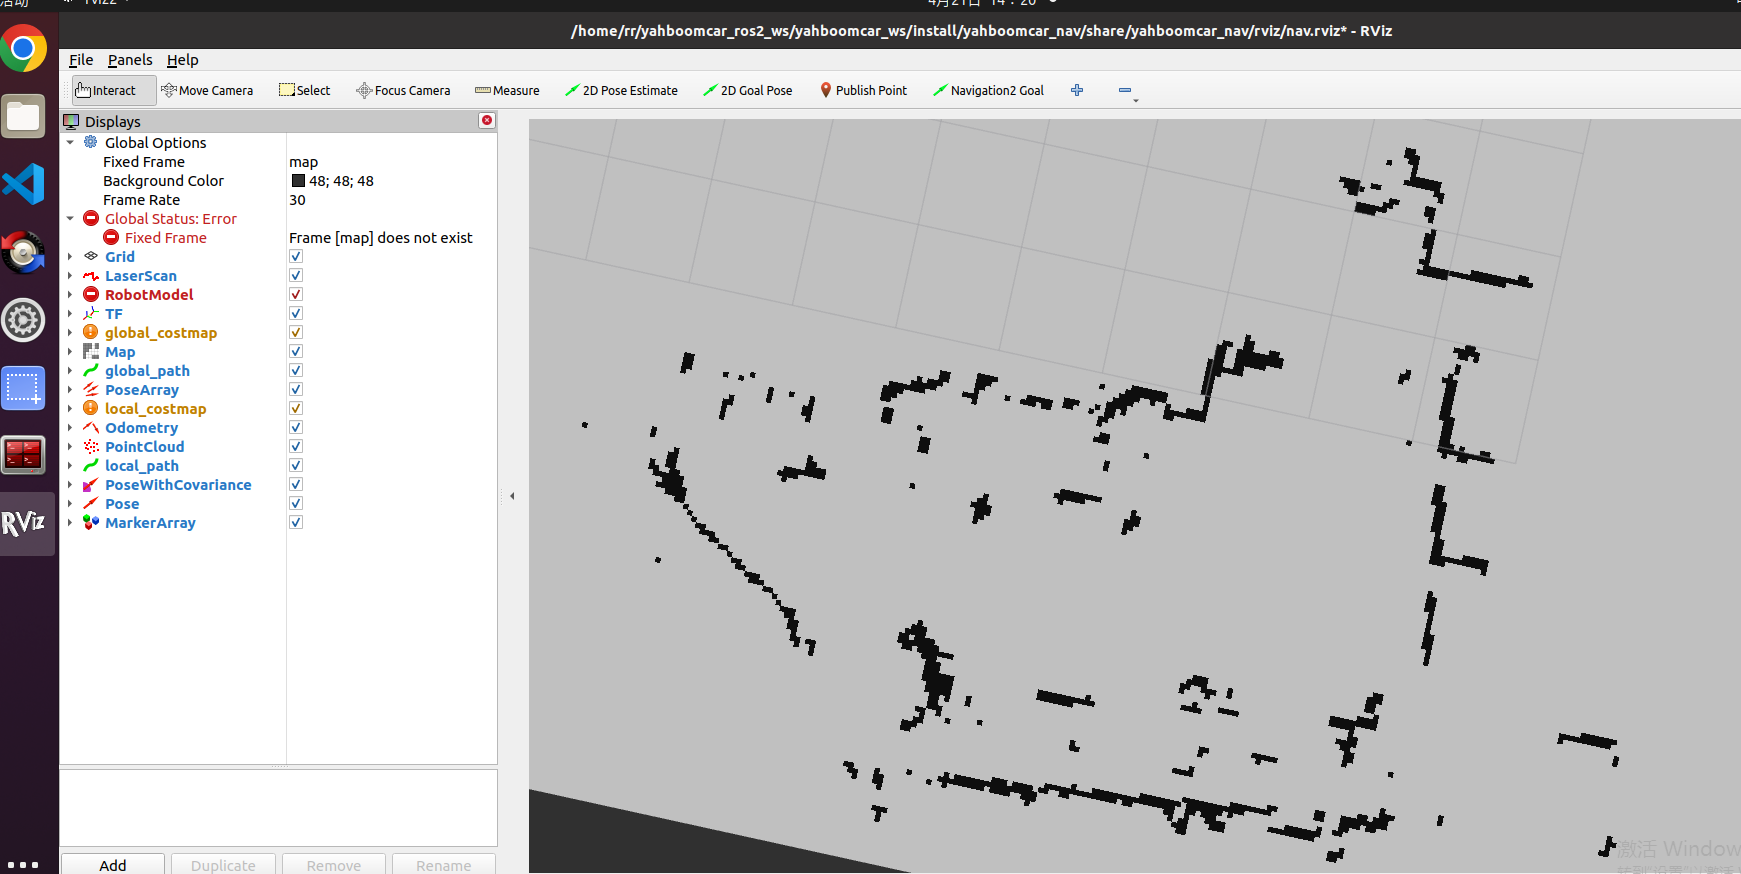The height and width of the screenshot is (874, 1741).
Task: Open the terminal icon in the dock
Action: [23, 455]
